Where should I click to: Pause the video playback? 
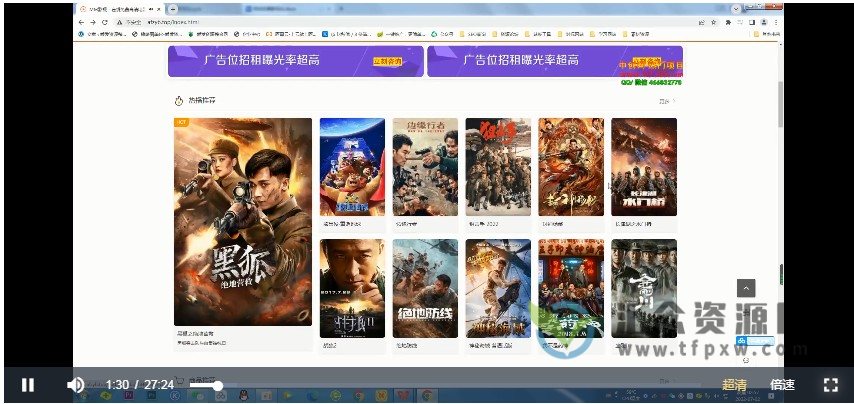[28, 385]
